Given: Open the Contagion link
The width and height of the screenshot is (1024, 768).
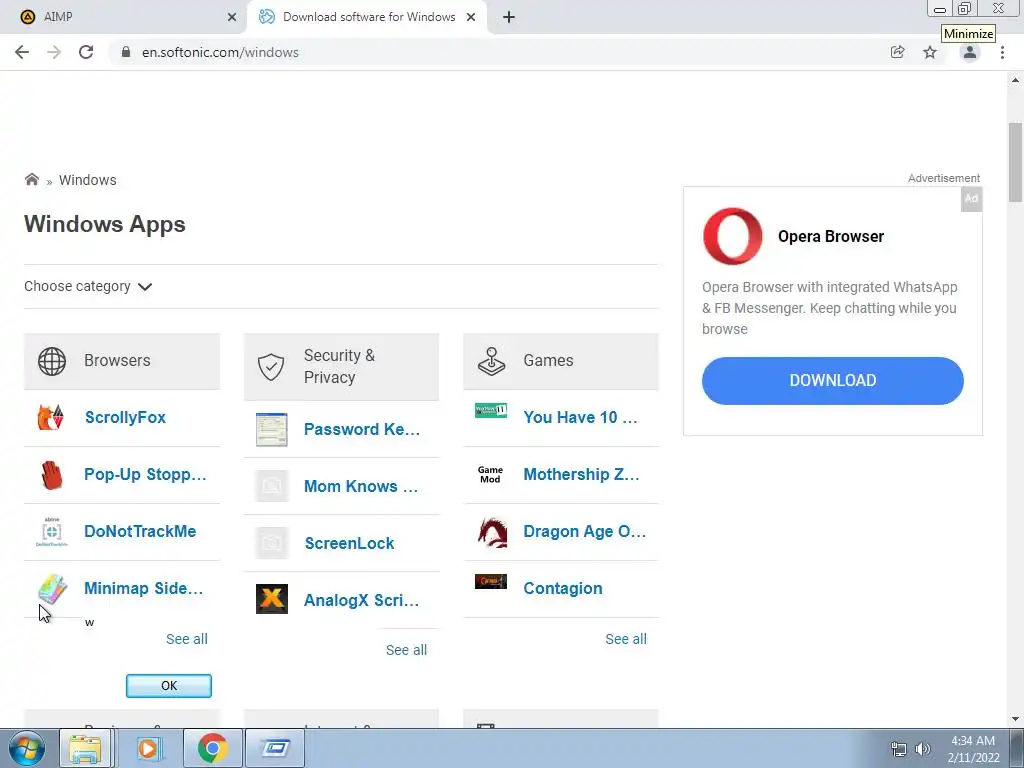Looking at the screenshot, I should coord(563,588).
